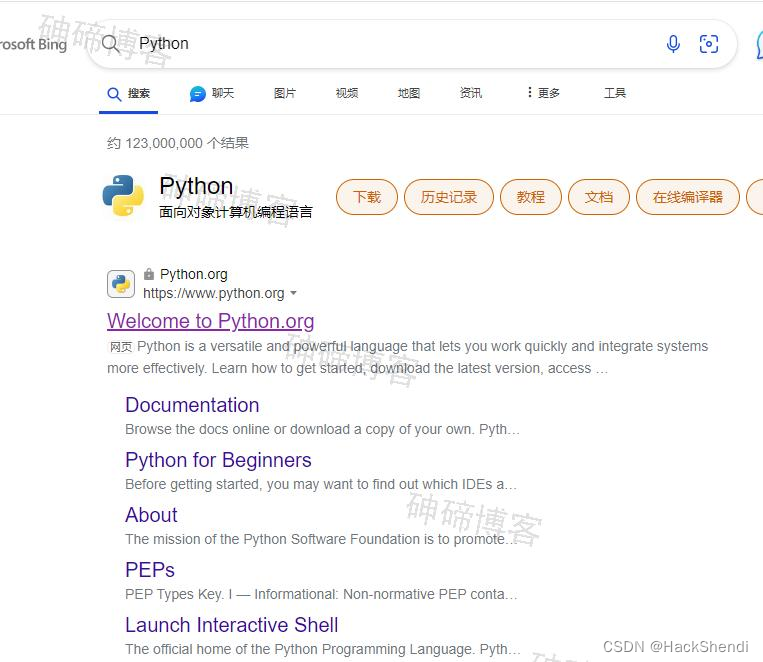
Task: Click the 'The official home' snippet
Action: pos(323,649)
